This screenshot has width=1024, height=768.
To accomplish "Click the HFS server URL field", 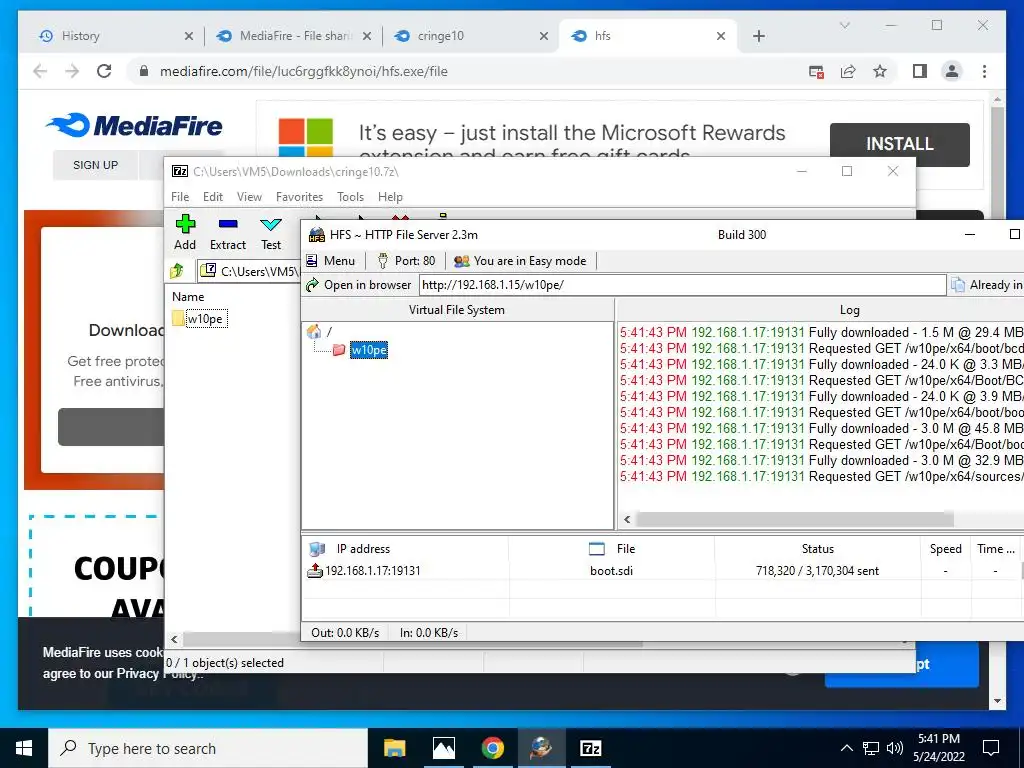I will pos(682,285).
